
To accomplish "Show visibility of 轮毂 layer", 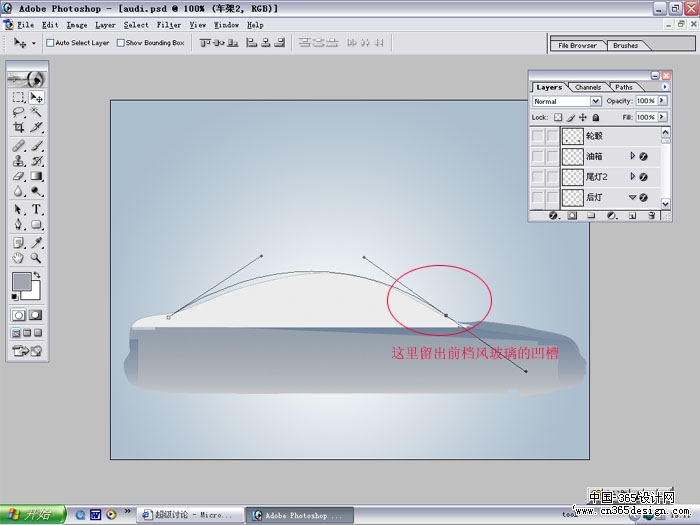I will (x=538, y=136).
